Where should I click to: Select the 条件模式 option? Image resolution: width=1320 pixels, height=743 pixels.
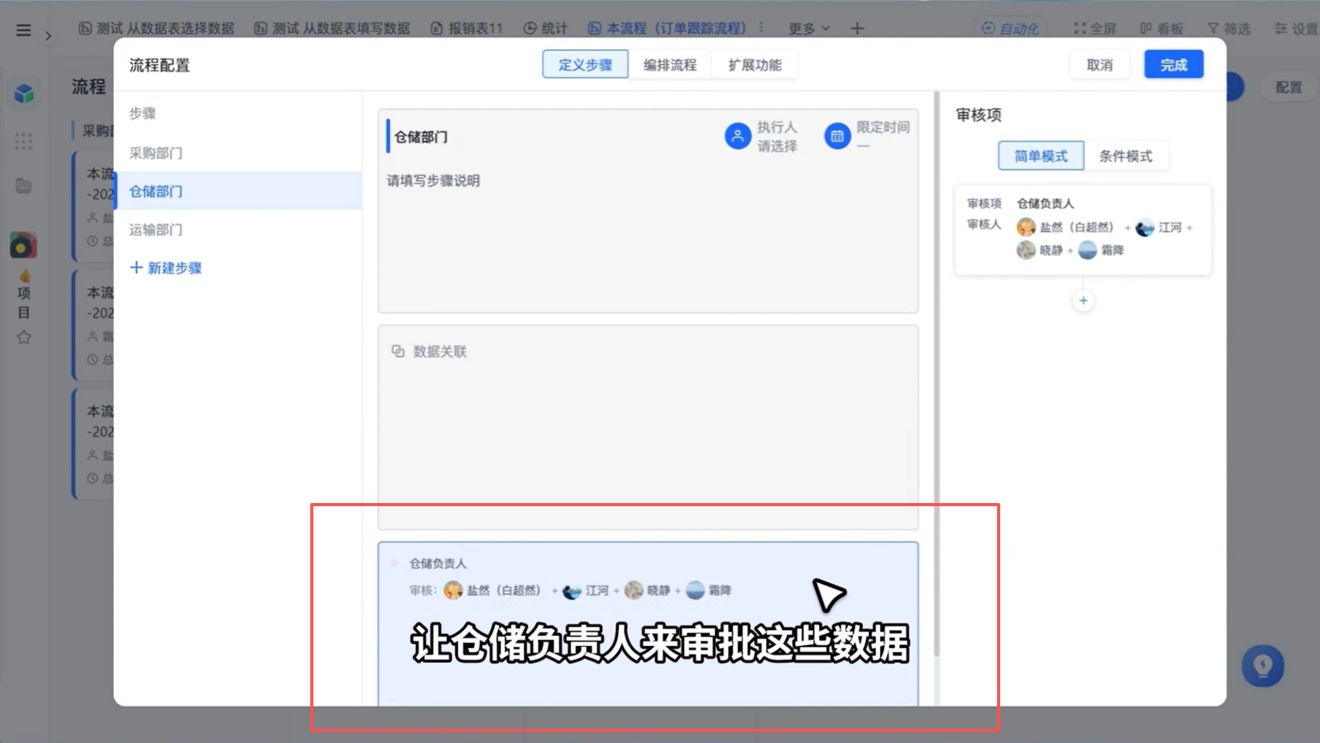click(1126, 156)
